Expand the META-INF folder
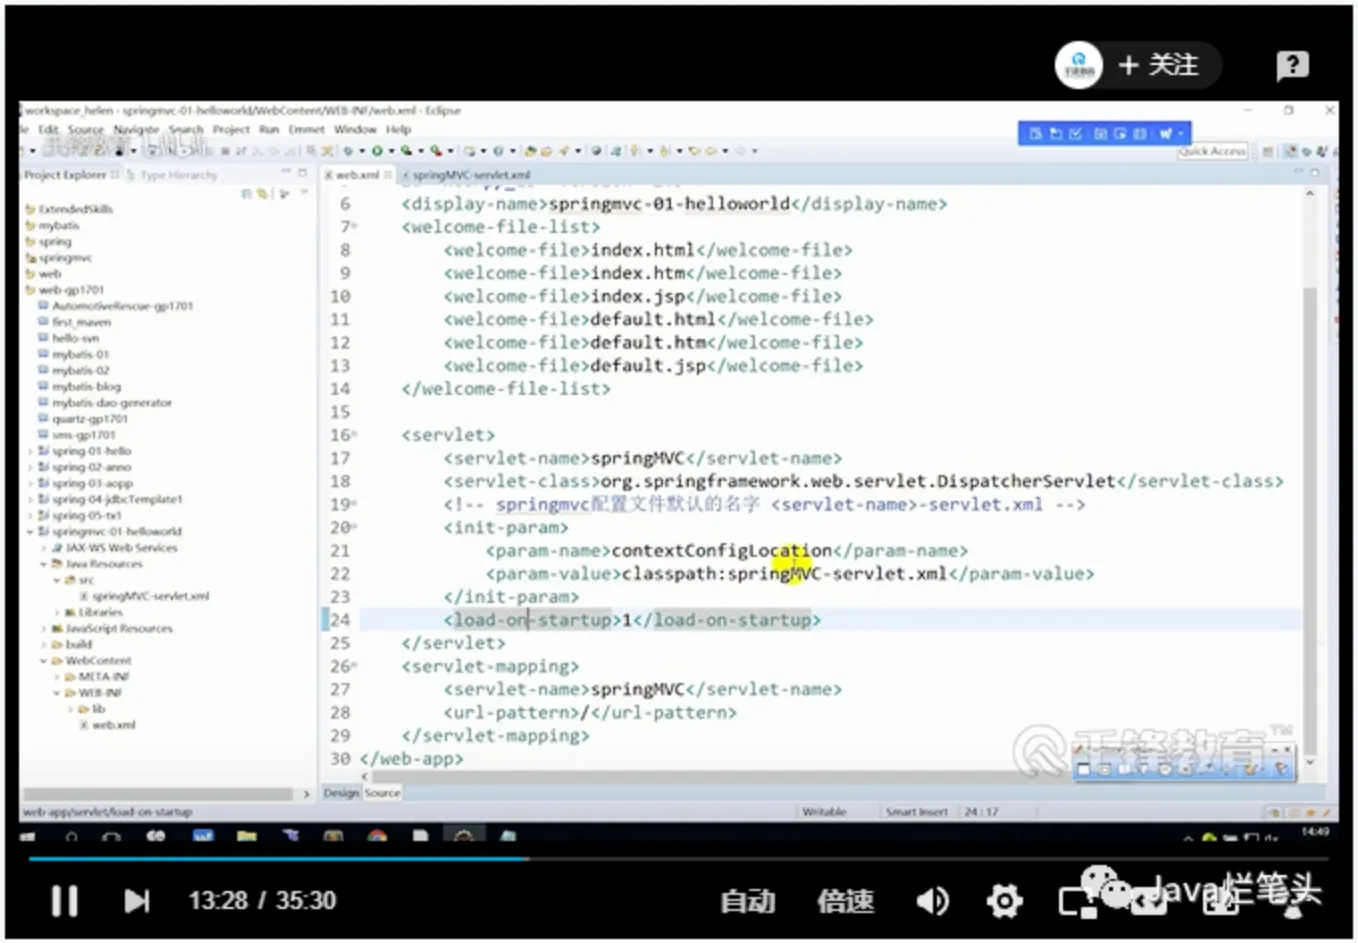The height and width of the screenshot is (943, 1358). [57, 676]
